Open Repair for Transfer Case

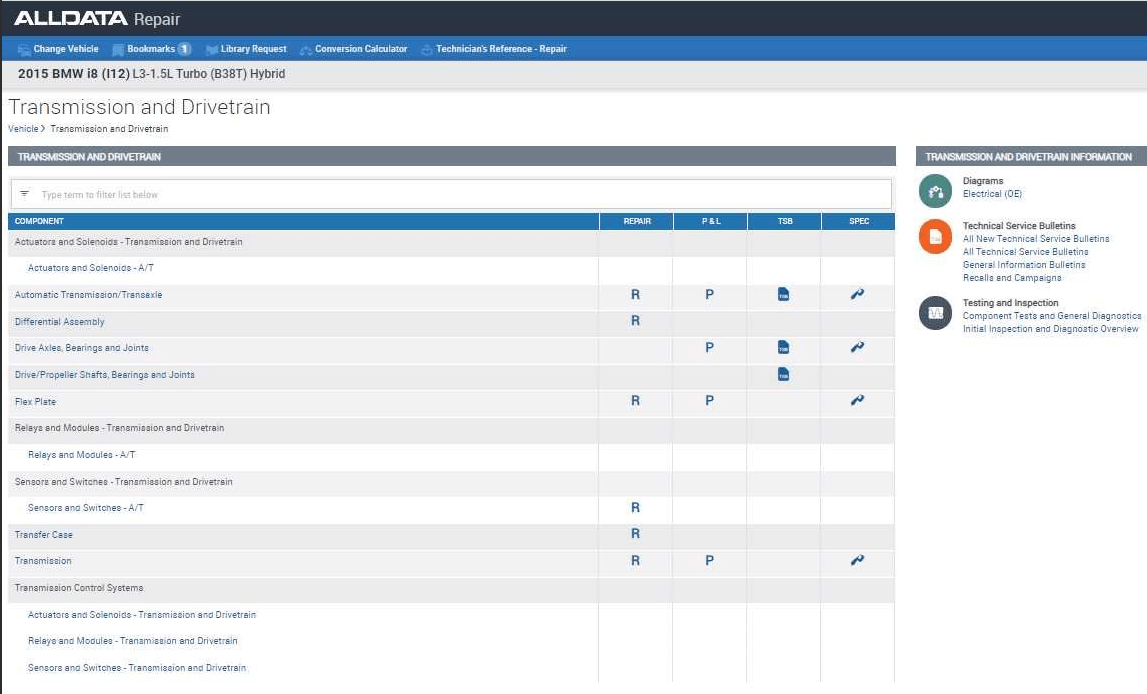click(635, 534)
